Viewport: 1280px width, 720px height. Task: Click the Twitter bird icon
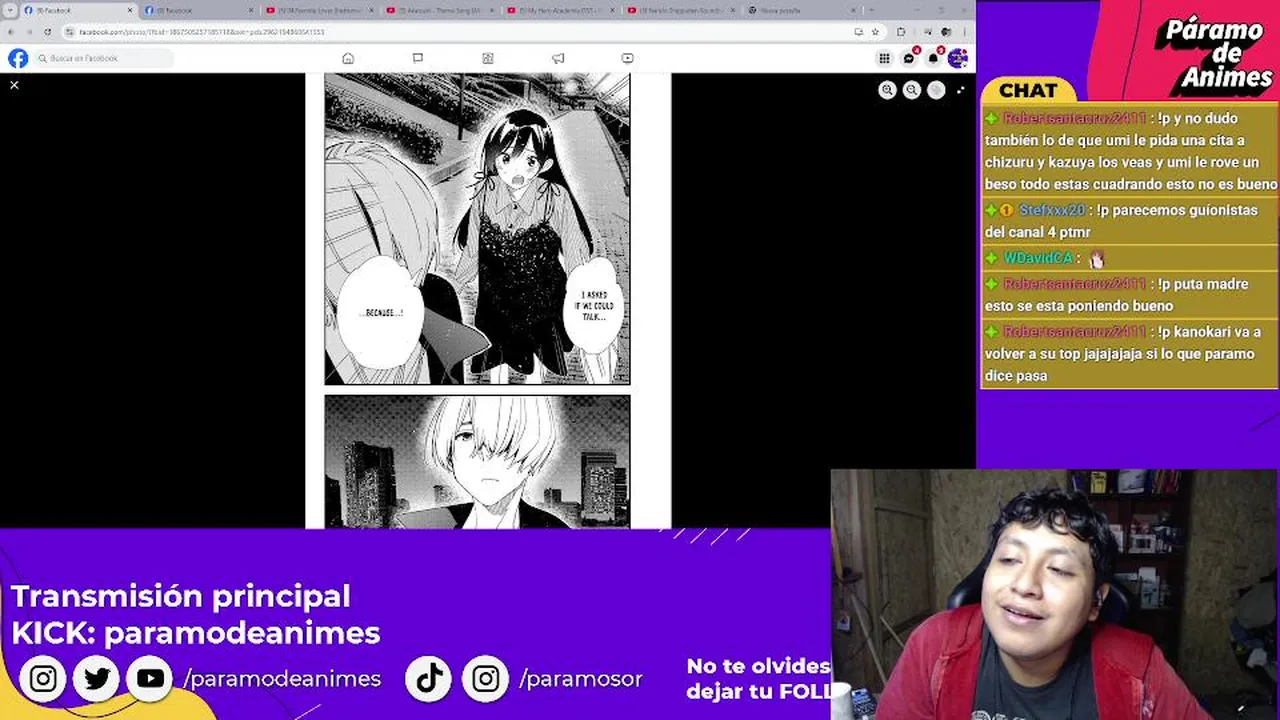[97, 679]
